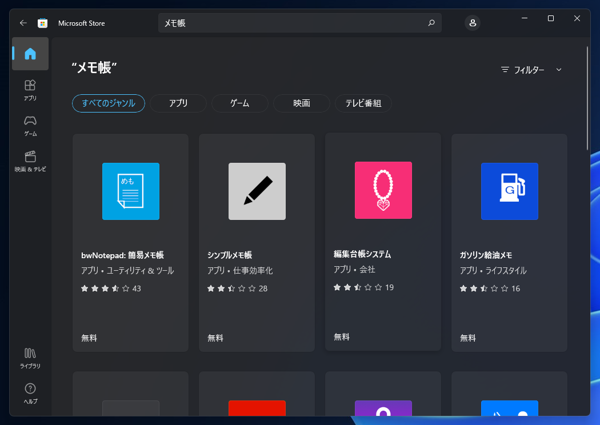Open the ゲーム sidebar section
600x425 pixels.
coord(30,126)
